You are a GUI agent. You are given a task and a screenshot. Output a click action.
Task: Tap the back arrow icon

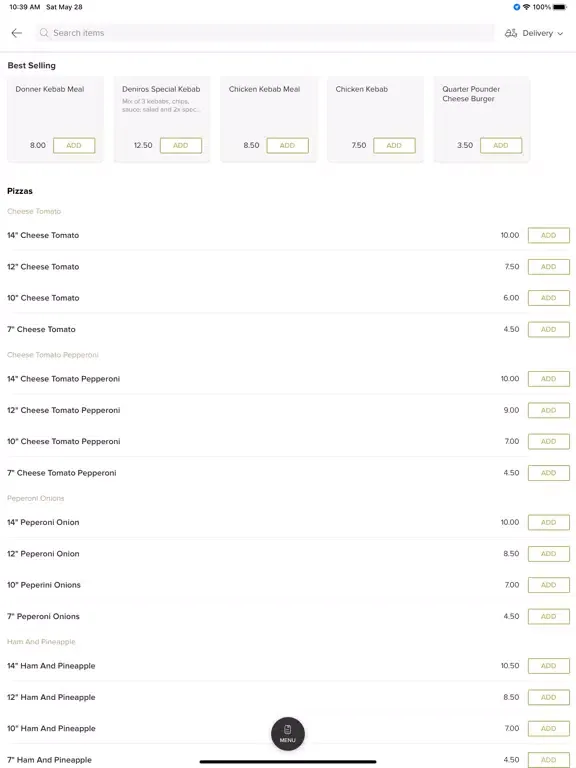(17, 33)
